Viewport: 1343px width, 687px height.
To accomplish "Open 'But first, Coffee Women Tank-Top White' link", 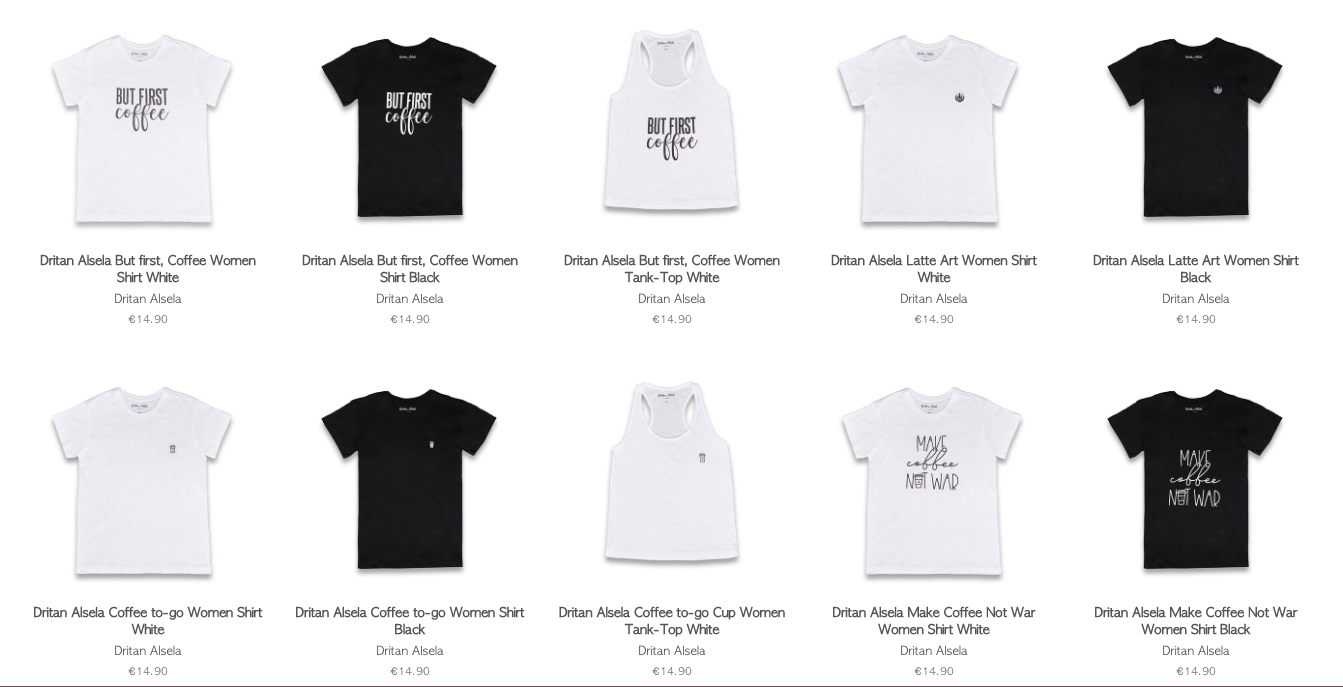I will (672, 269).
